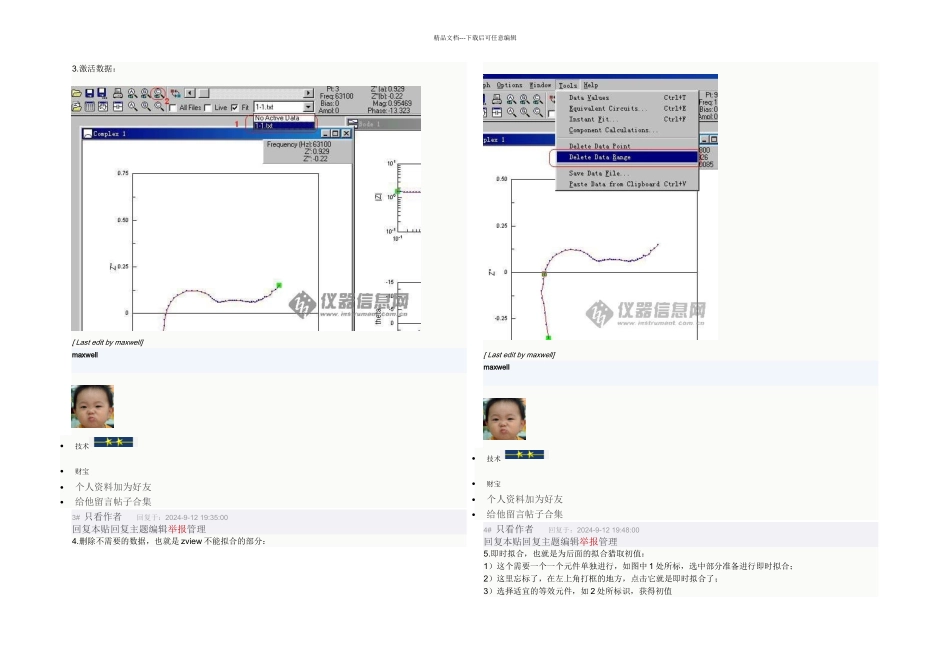Click red 举报 link in post 4#
Screen dimensions: 950x672
[x=589, y=542]
